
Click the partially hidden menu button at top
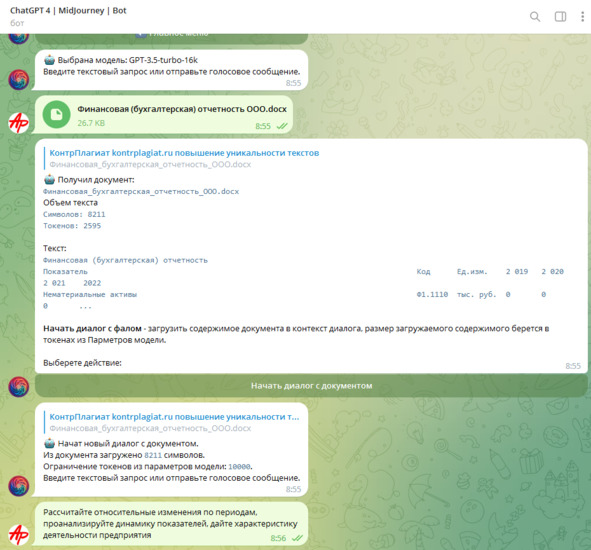pyautogui.click(x=171, y=38)
